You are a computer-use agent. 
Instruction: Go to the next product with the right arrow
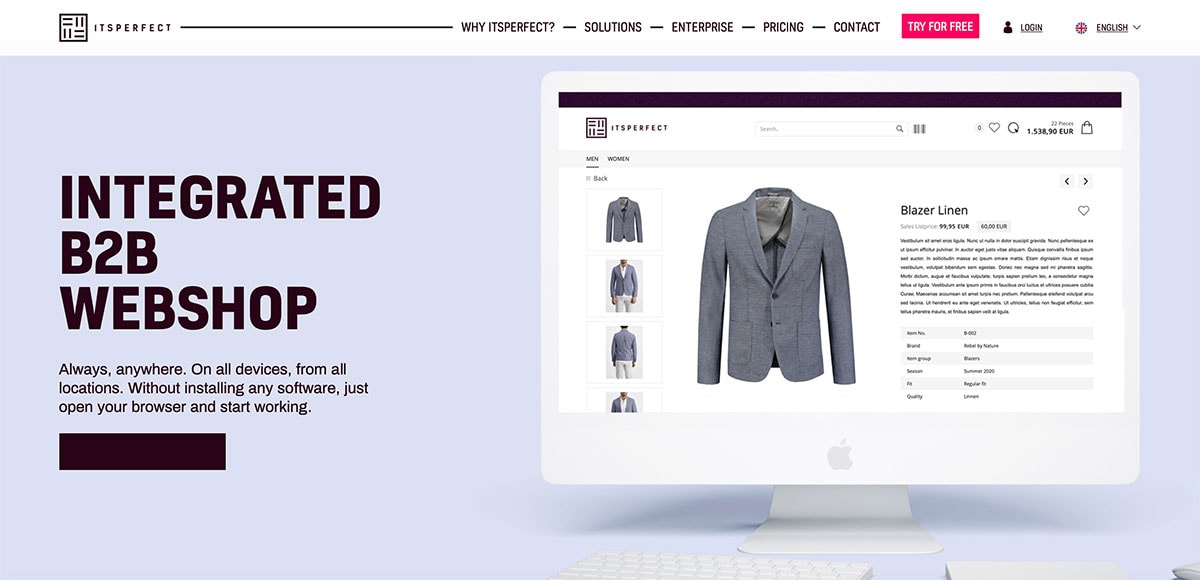(1086, 181)
